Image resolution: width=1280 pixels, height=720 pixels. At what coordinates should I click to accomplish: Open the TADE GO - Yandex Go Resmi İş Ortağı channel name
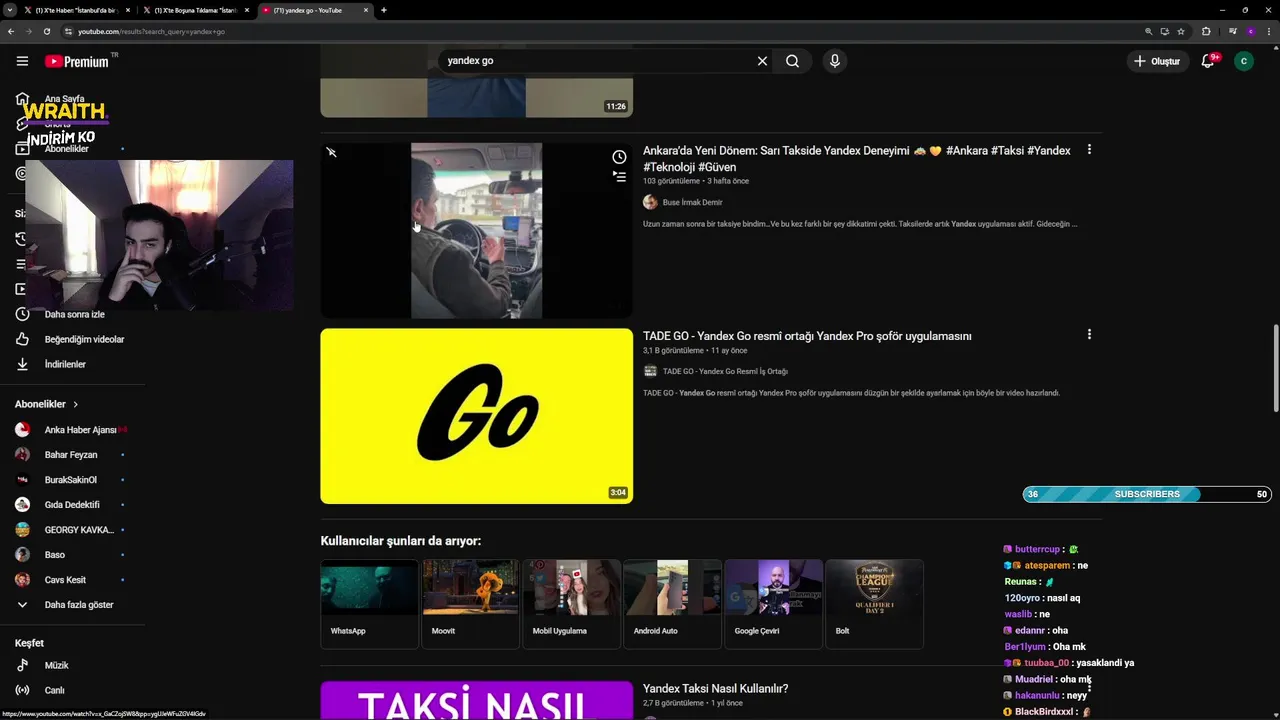[x=725, y=371]
